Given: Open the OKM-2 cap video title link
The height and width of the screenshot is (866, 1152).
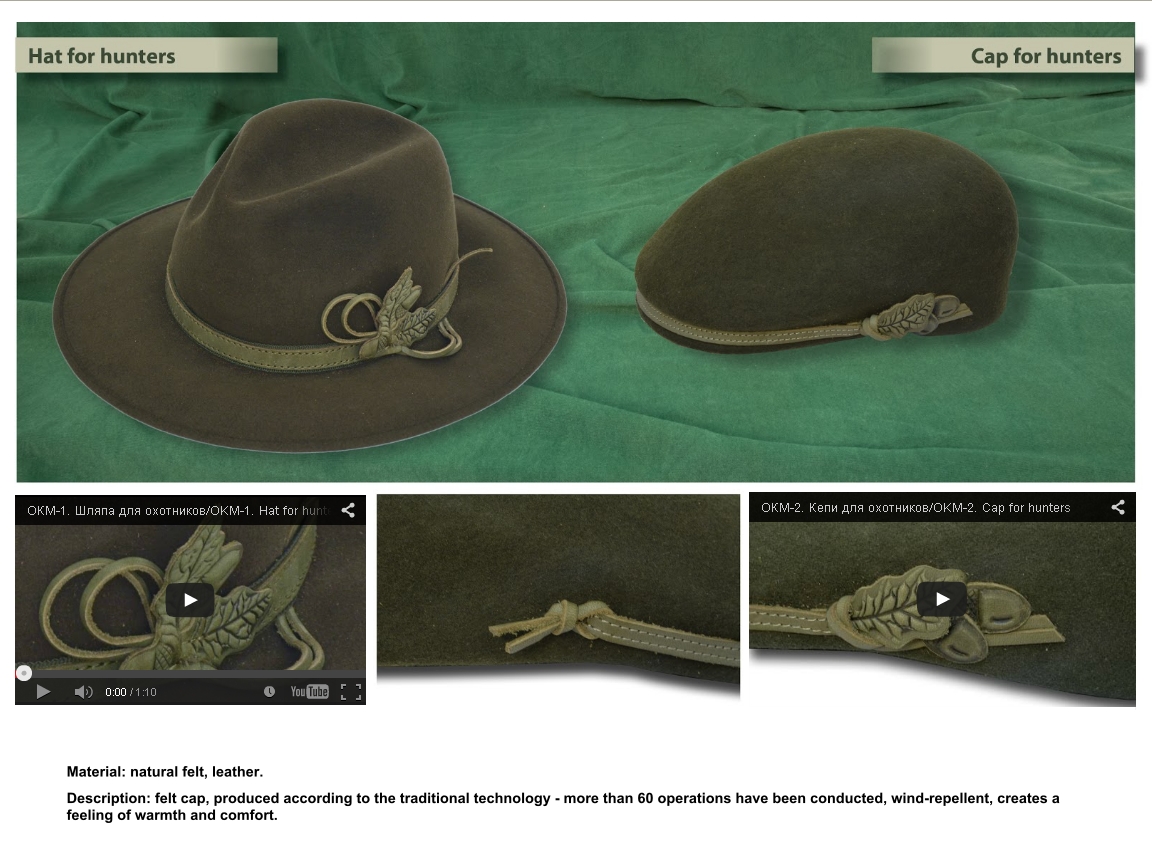Looking at the screenshot, I should (x=915, y=508).
